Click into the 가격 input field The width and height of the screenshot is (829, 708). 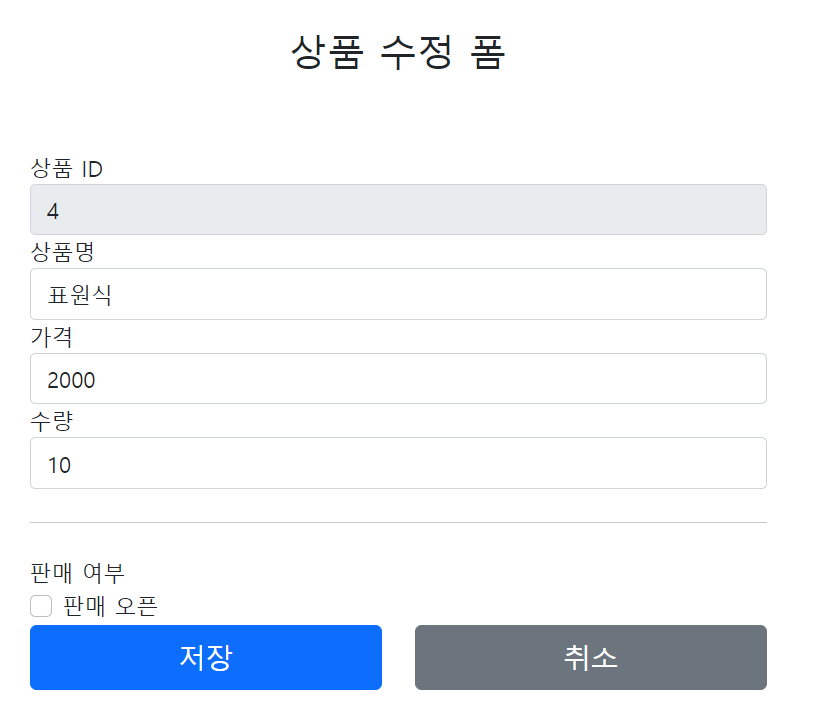click(398, 379)
